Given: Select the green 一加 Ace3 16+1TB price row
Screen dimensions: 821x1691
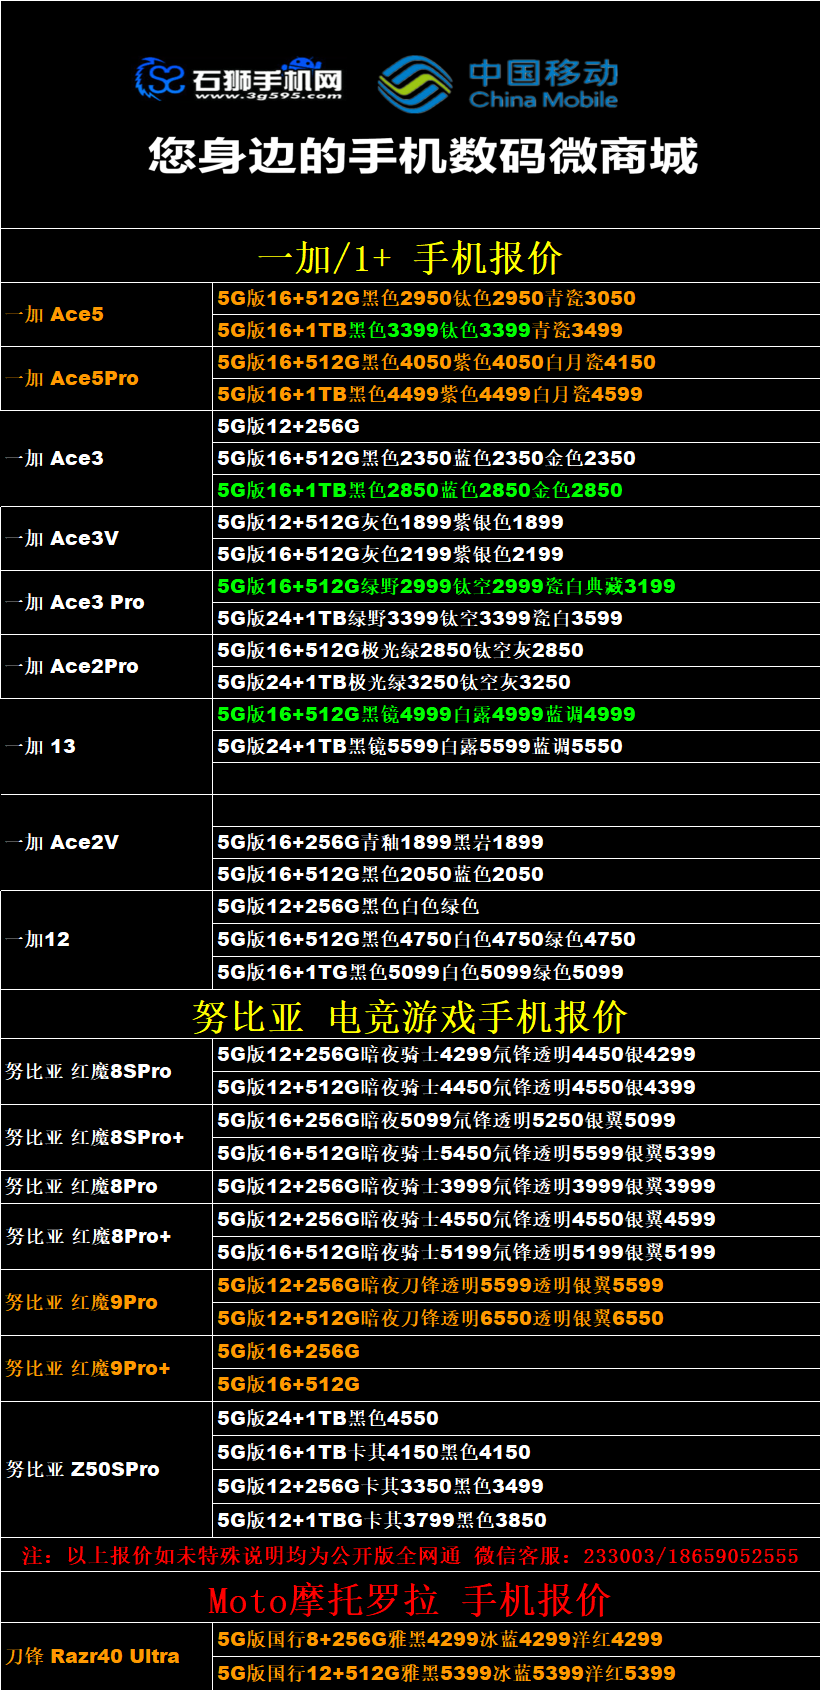Looking at the screenshot, I should [420, 491].
